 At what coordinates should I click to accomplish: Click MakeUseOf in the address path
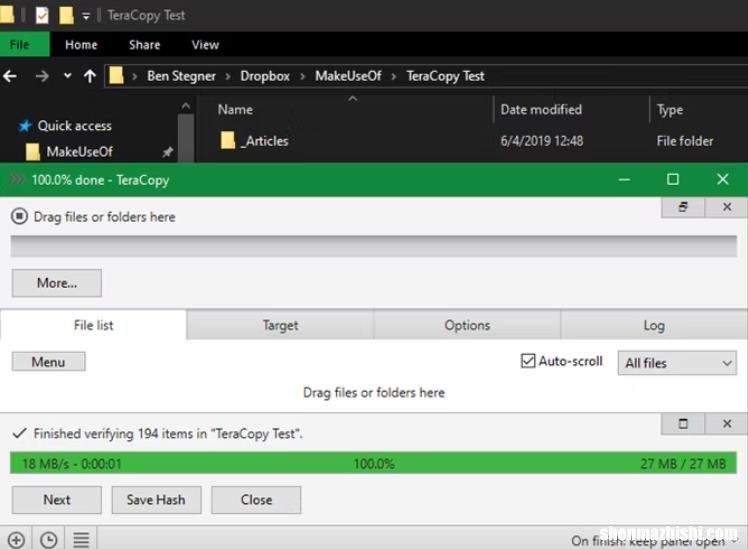348,76
